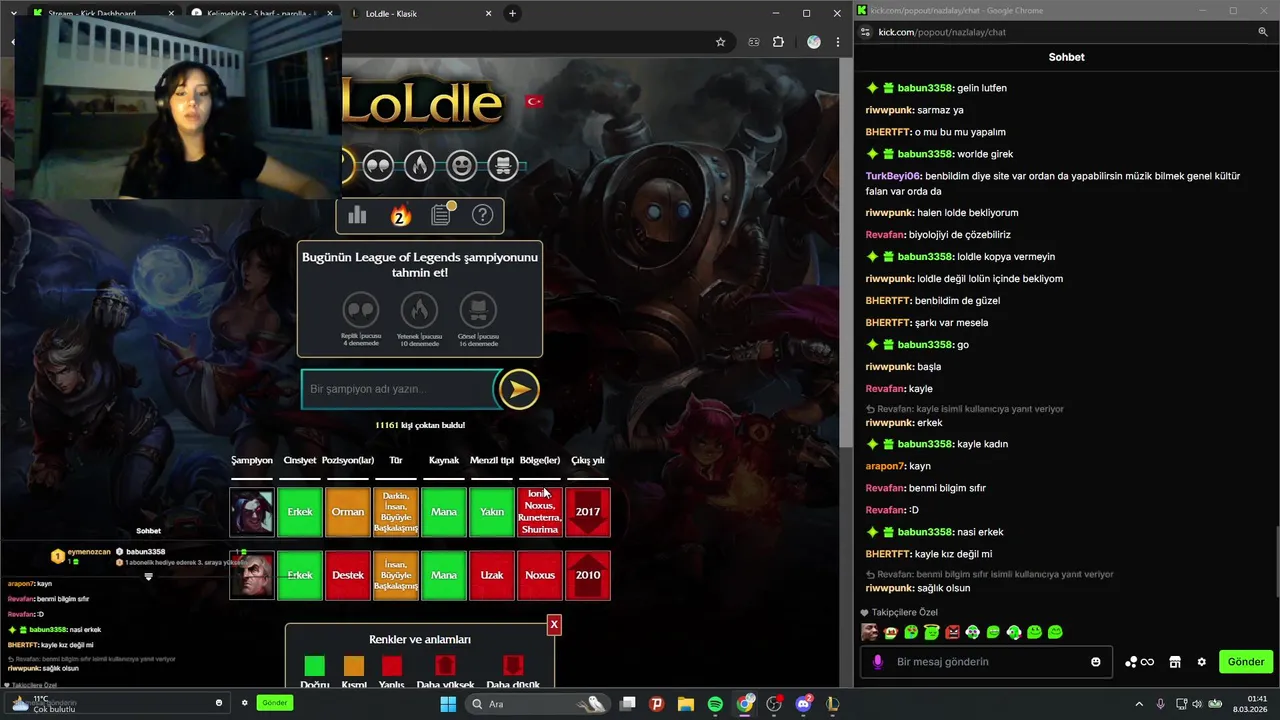Open Discord from the taskbar
The width and height of the screenshot is (1280, 720).
tap(803, 704)
